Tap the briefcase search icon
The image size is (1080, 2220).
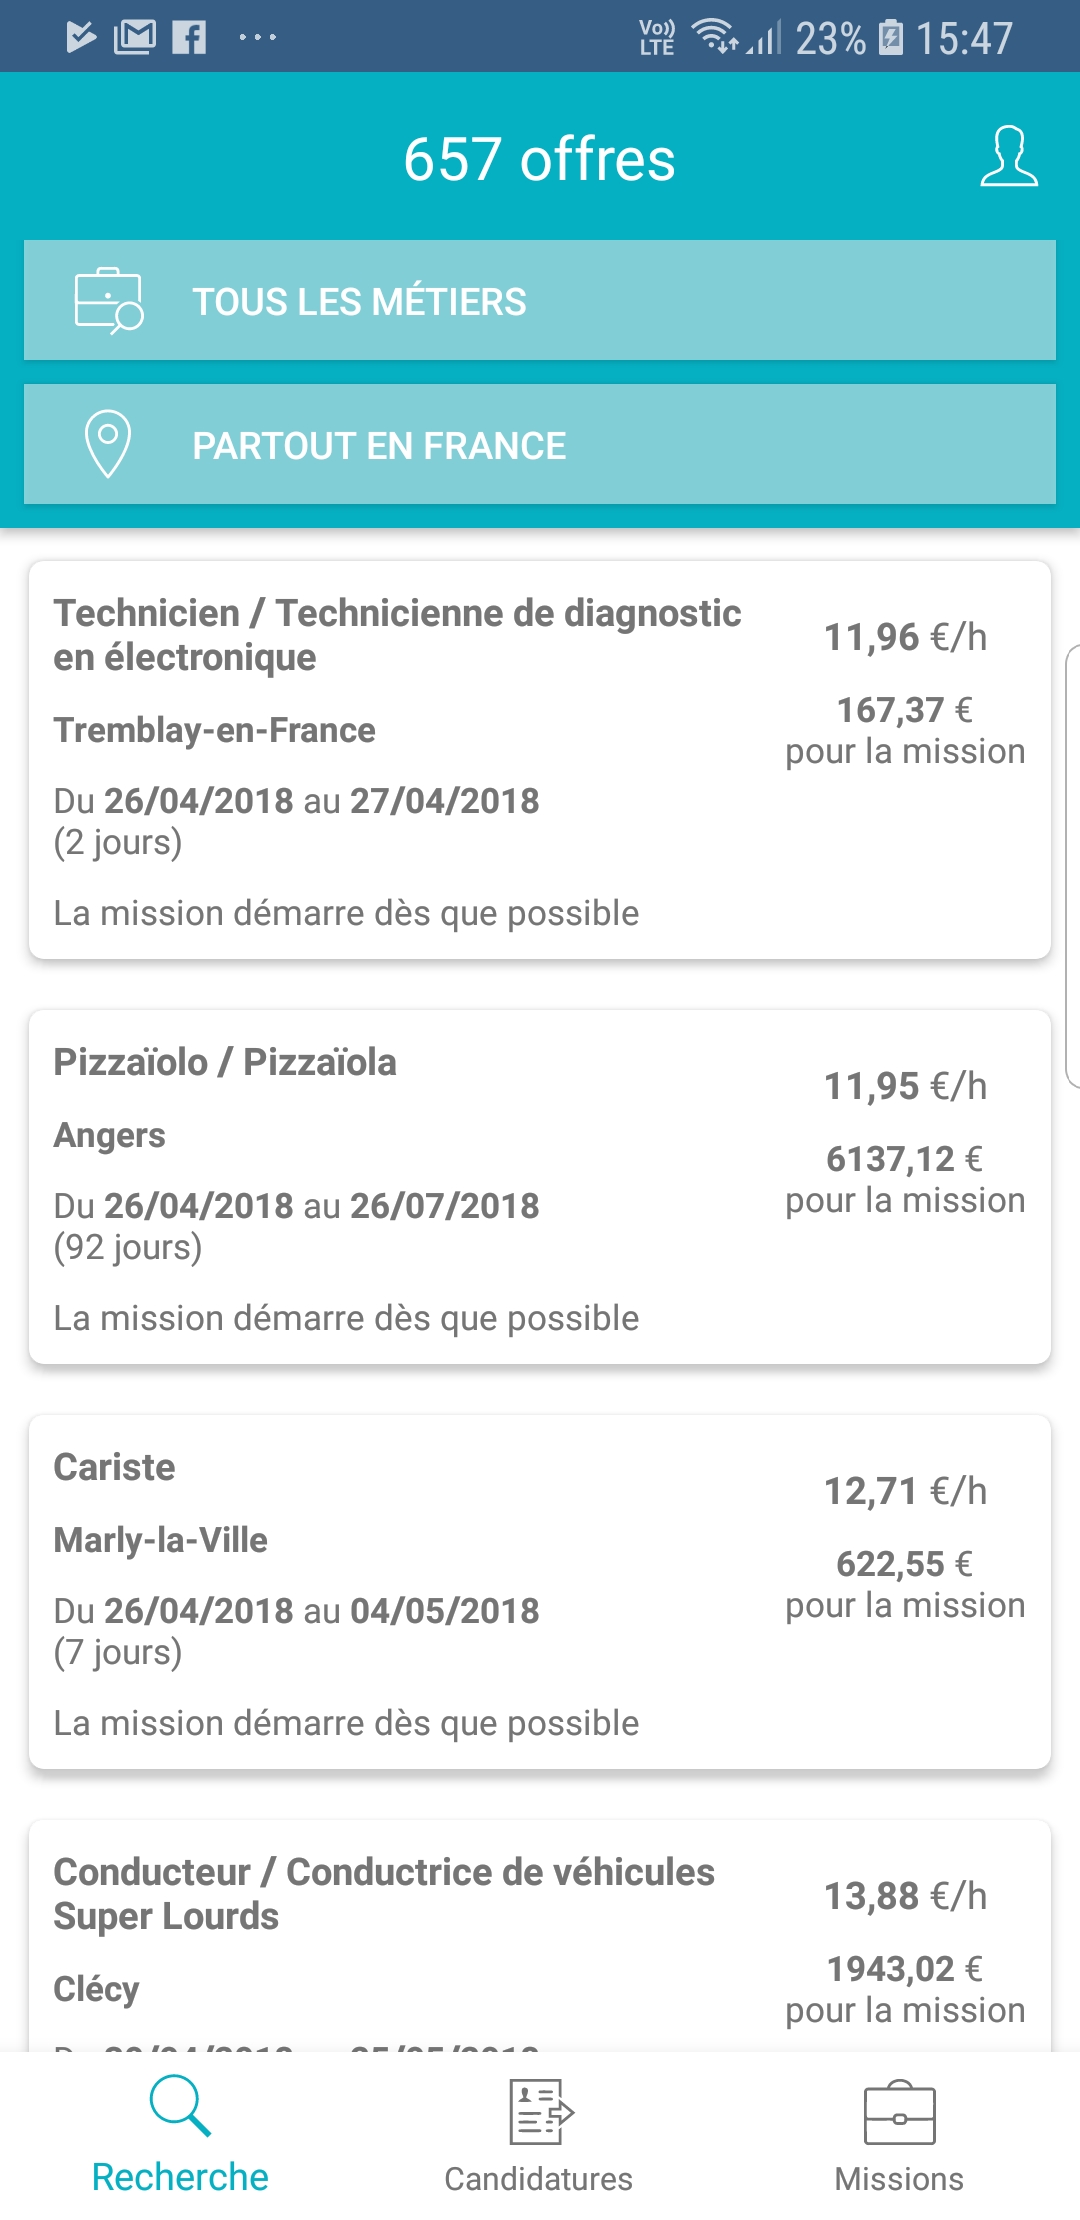(x=109, y=301)
